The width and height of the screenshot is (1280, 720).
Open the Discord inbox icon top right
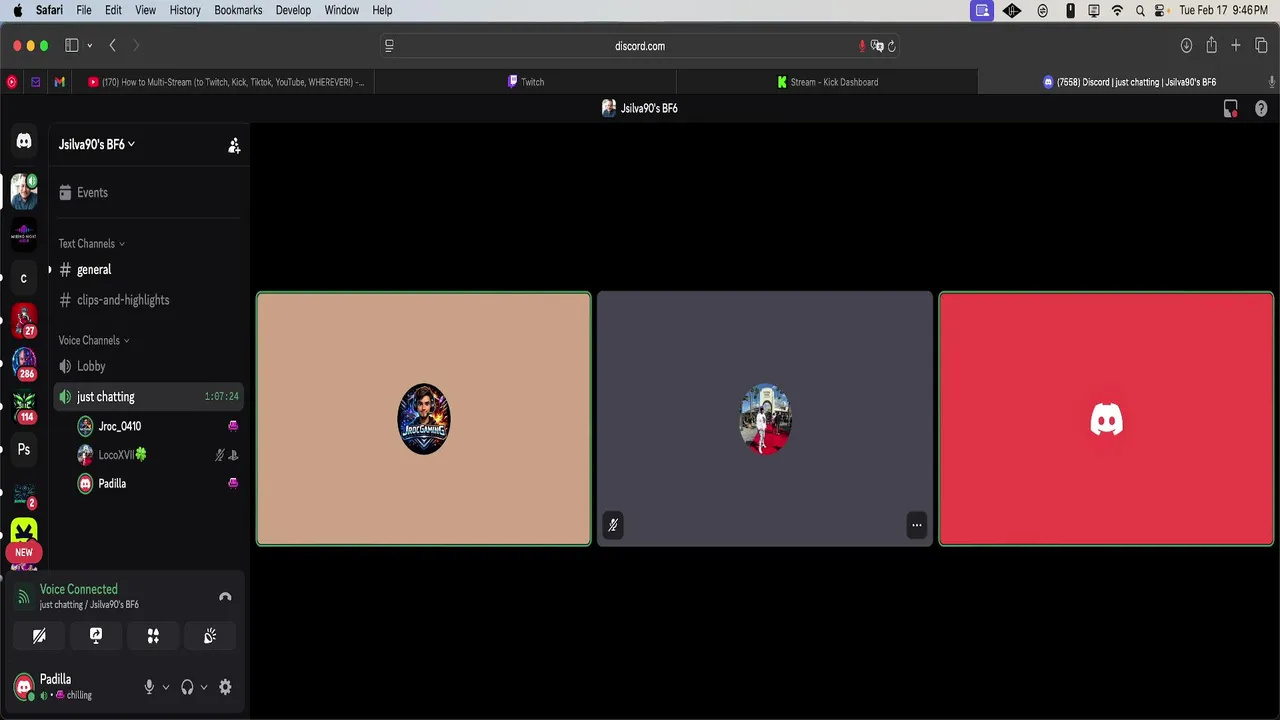1231,109
